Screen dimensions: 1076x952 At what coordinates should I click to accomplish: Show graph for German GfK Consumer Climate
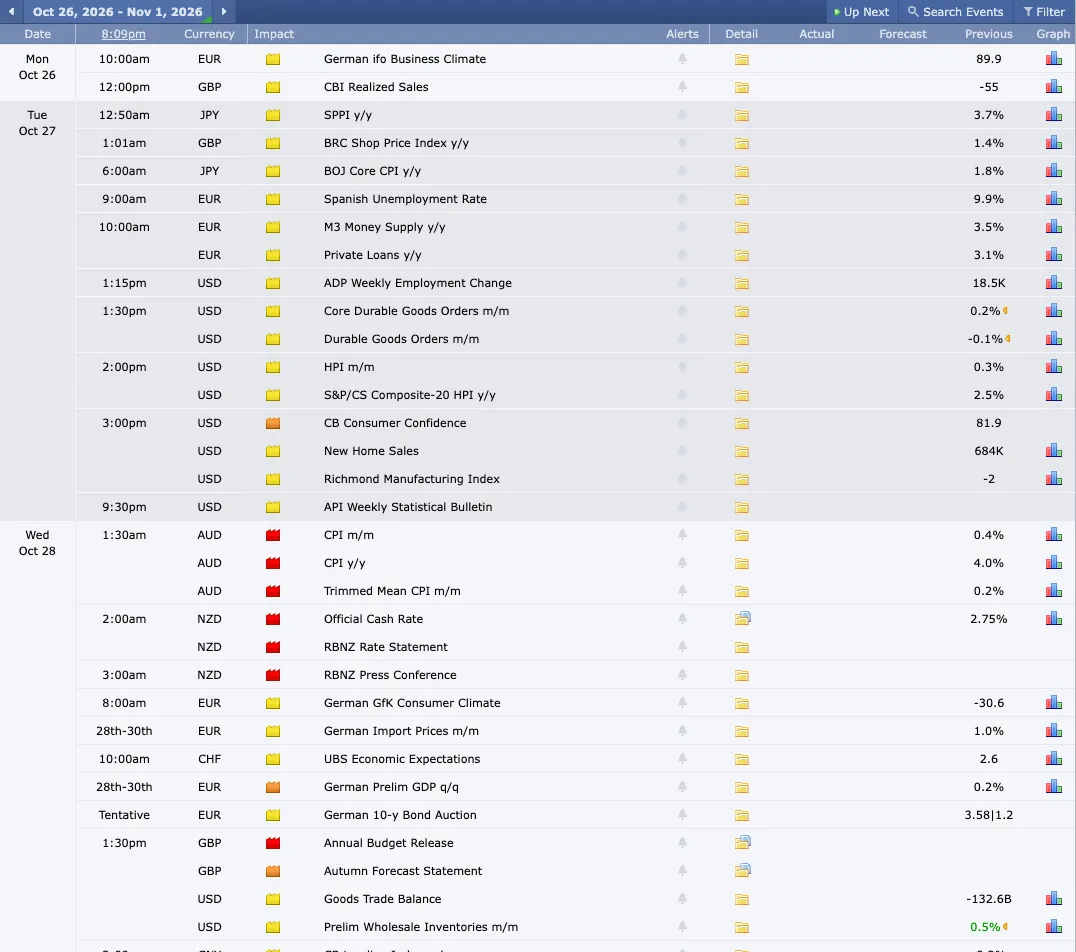(x=1053, y=702)
